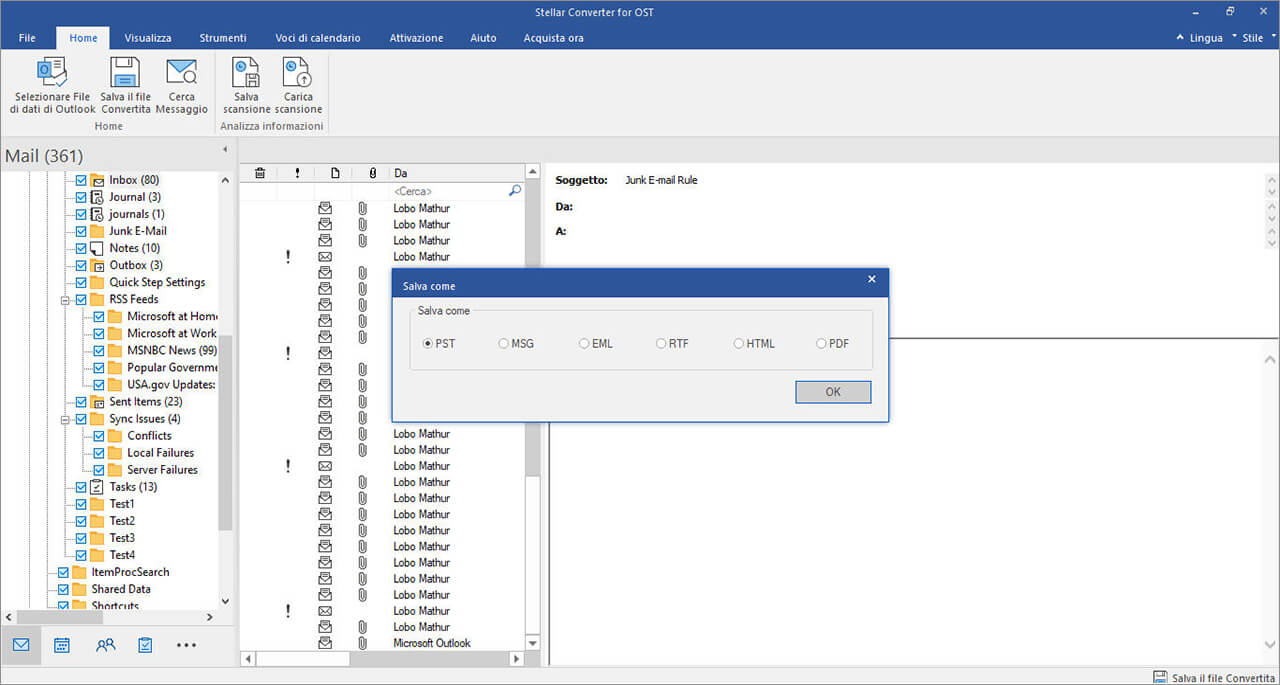
Task: Click Selezionare File di dati di Outlook icon
Action: pos(52,74)
